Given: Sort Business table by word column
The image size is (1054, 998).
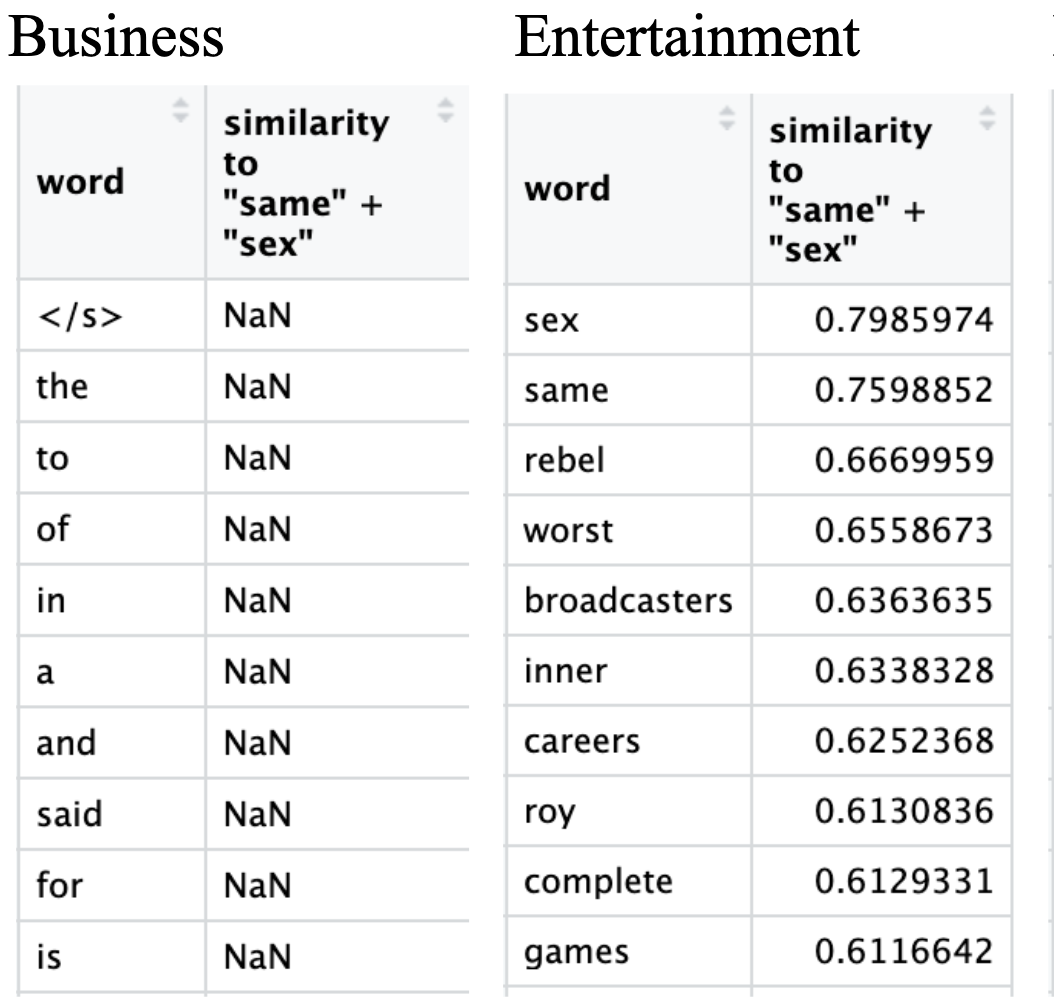Looking at the screenshot, I should [181, 110].
